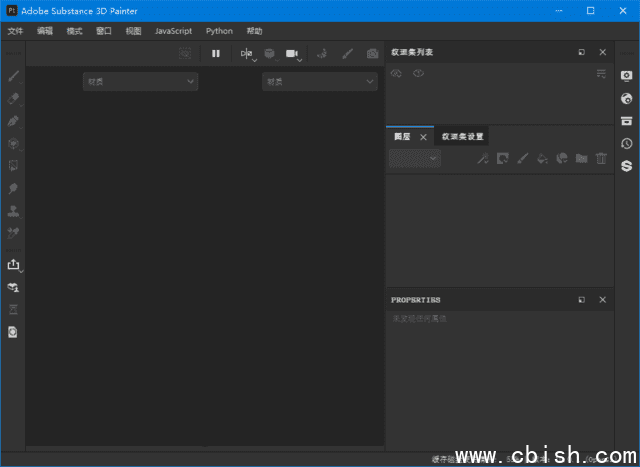
Task: Click the 3D perspective cube icon
Action: [269, 53]
